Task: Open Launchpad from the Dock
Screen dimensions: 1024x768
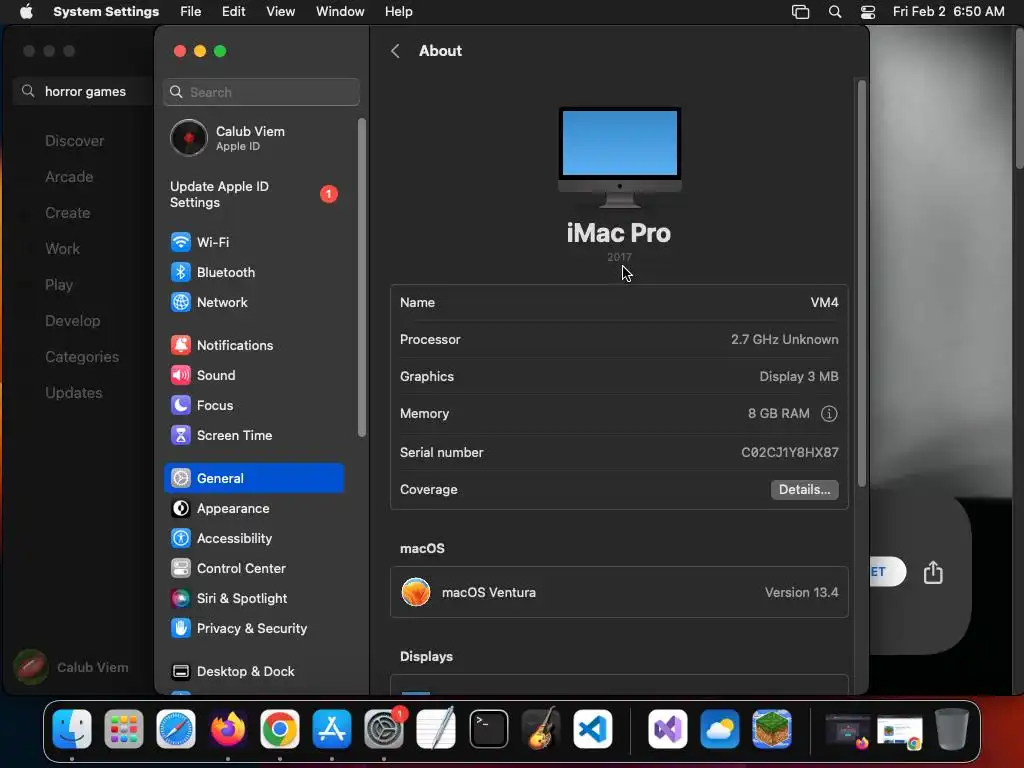Action: 123,729
